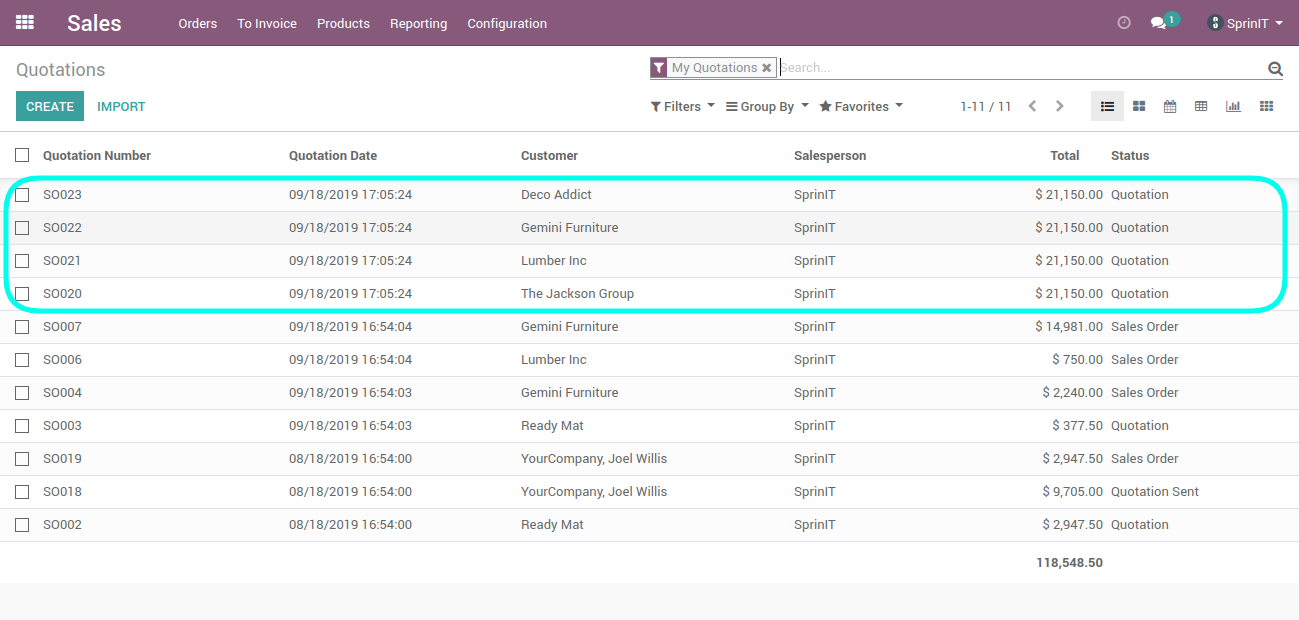This screenshot has height=620, width=1299.
Task: Click the SO002 quotation number
Action: 62,525
